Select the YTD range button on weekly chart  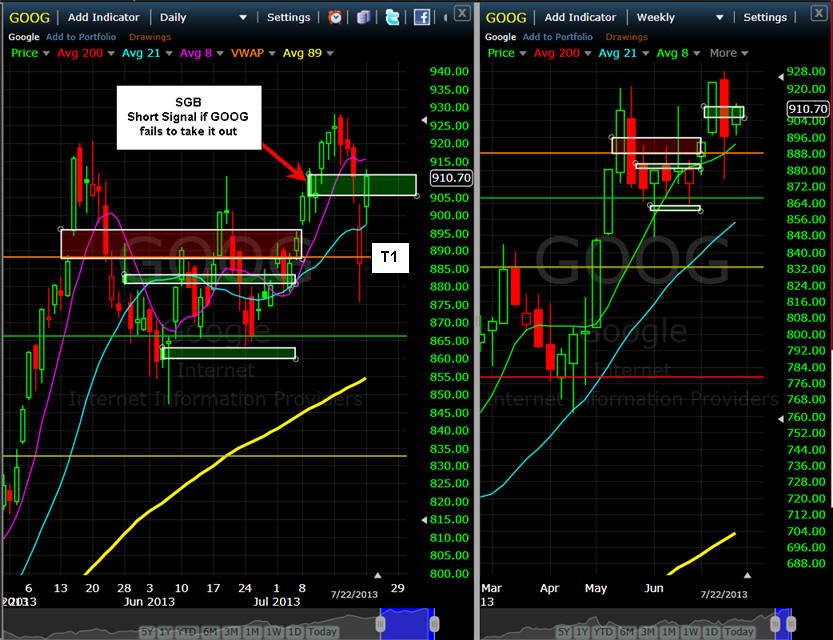[603, 632]
